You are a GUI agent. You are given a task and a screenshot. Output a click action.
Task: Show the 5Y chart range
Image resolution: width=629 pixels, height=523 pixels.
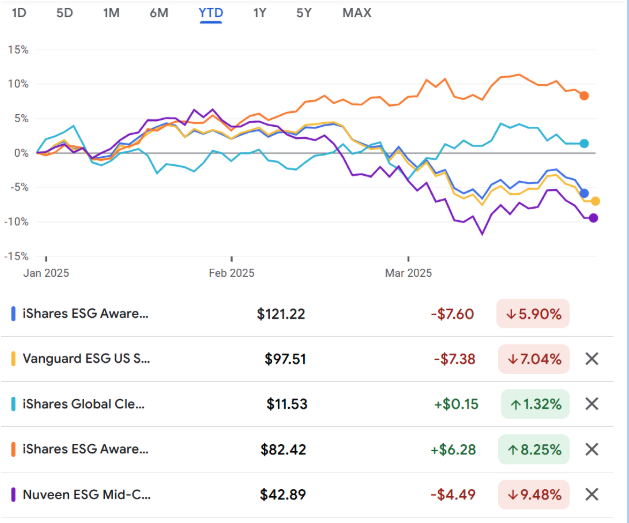pyautogui.click(x=304, y=13)
